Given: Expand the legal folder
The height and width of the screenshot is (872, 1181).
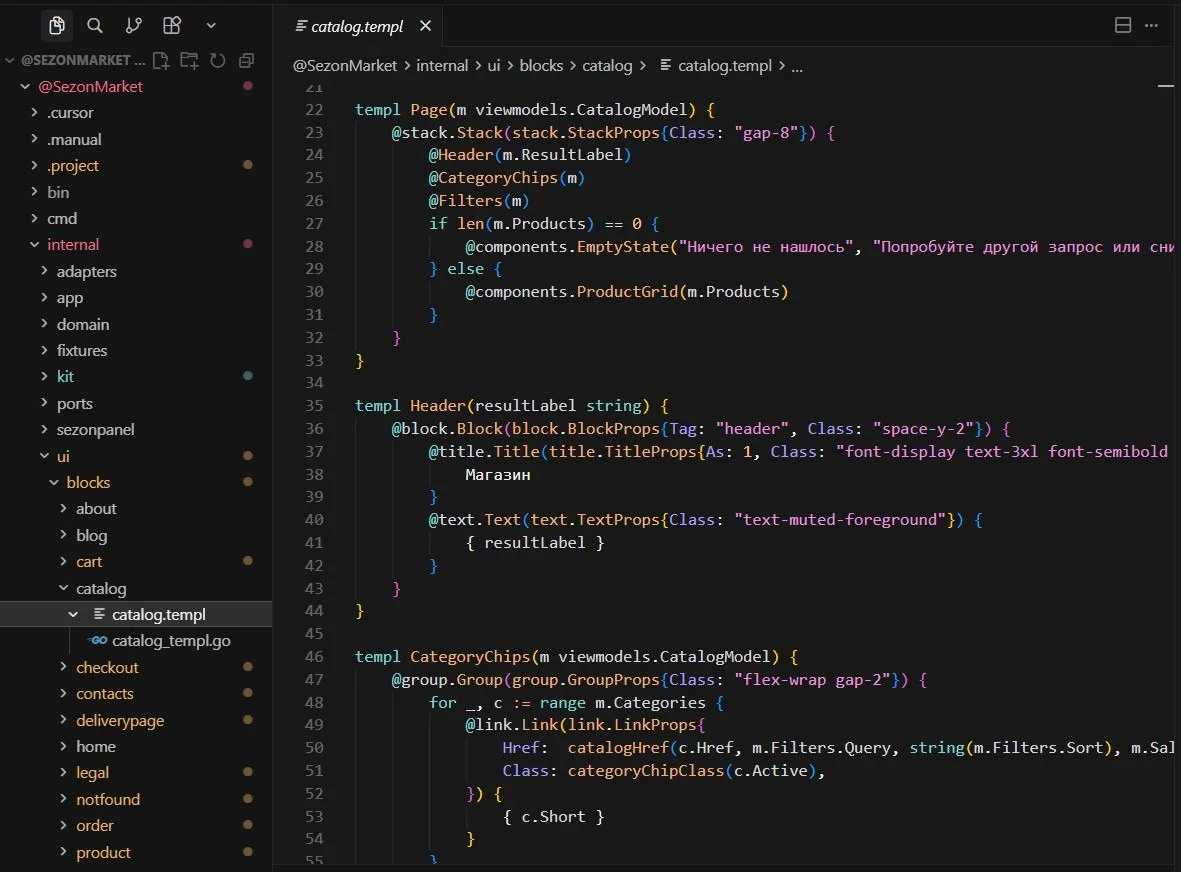Looking at the screenshot, I should [63, 773].
